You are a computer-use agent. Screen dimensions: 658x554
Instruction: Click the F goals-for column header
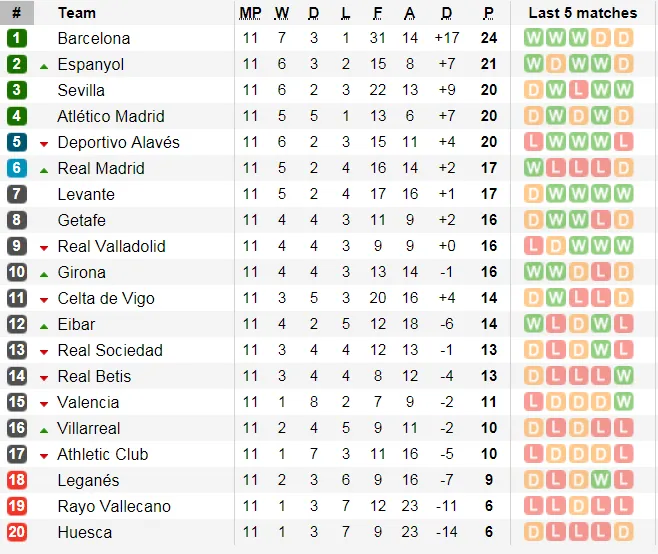click(378, 13)
